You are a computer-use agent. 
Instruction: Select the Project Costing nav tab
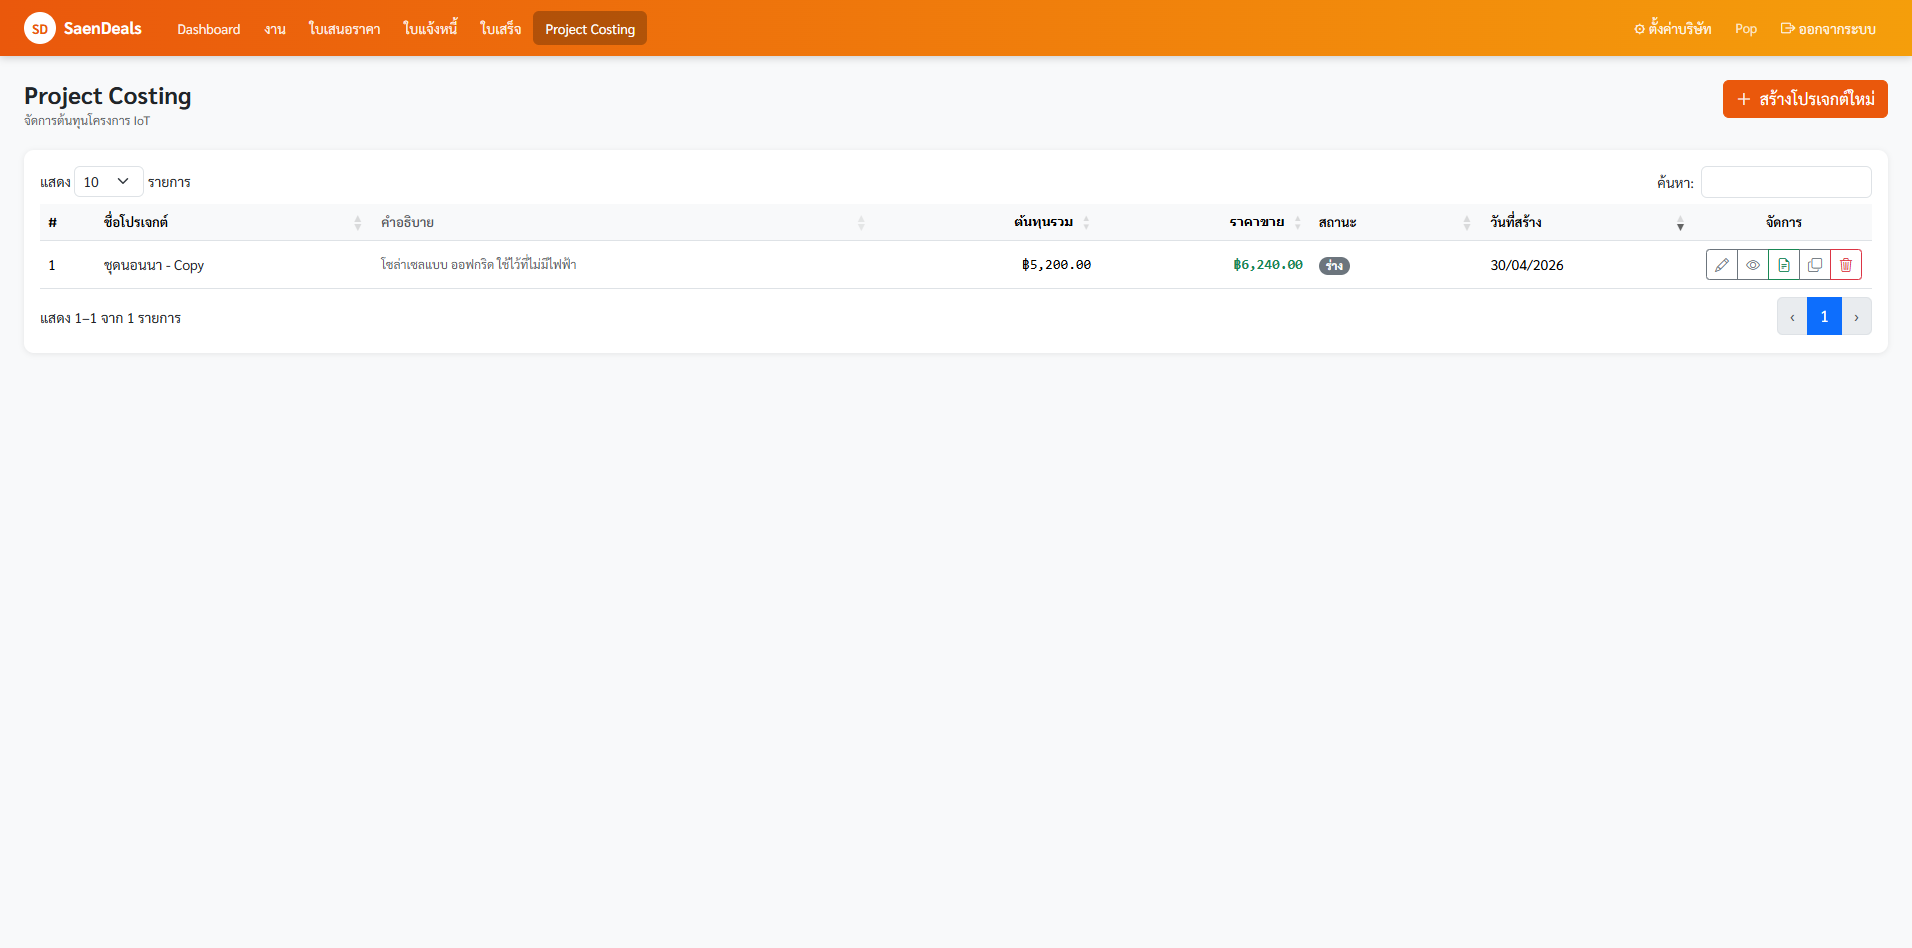pyautogui.click(x=590, y=29)
